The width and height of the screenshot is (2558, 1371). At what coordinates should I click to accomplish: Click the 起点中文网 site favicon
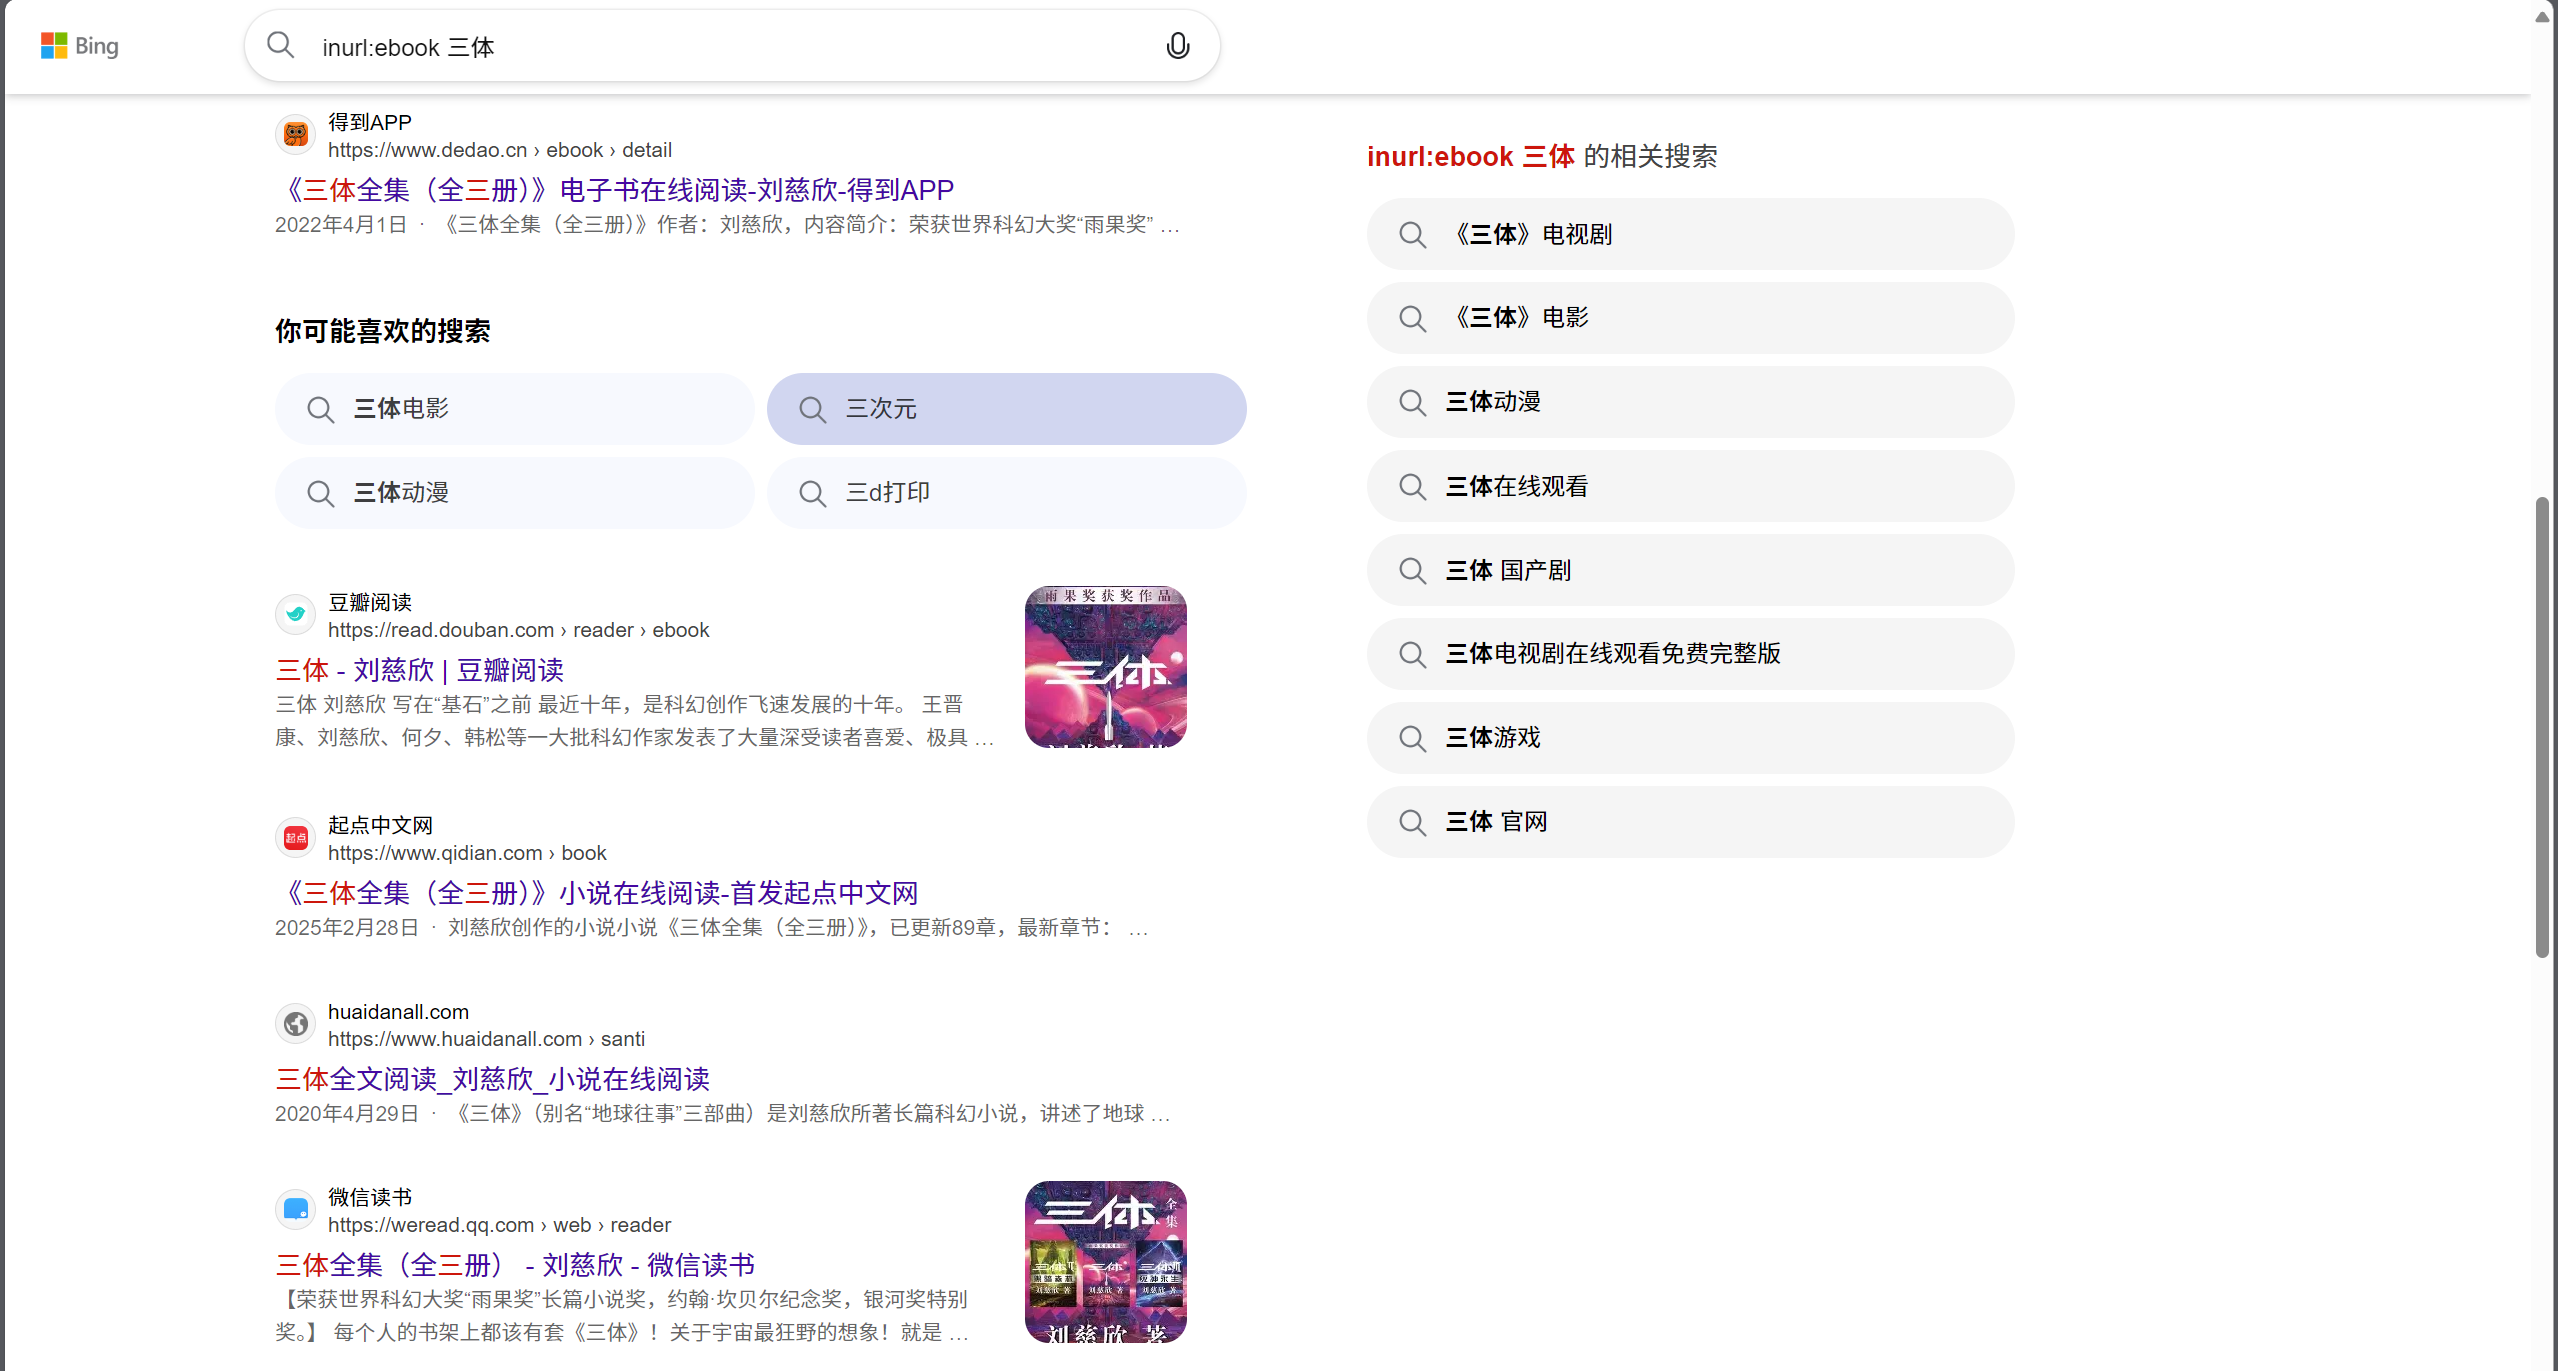295,837
